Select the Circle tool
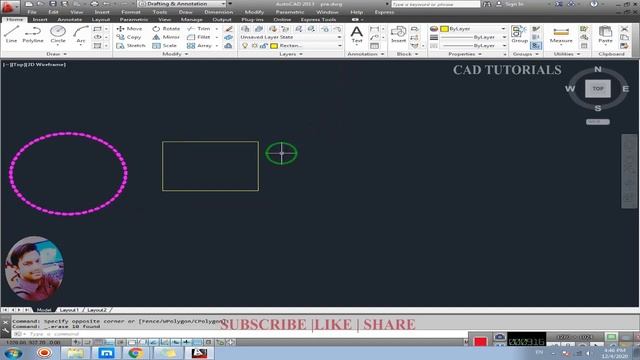The width and height of the screenshot is (640, 360). click(x=58, y=34)
